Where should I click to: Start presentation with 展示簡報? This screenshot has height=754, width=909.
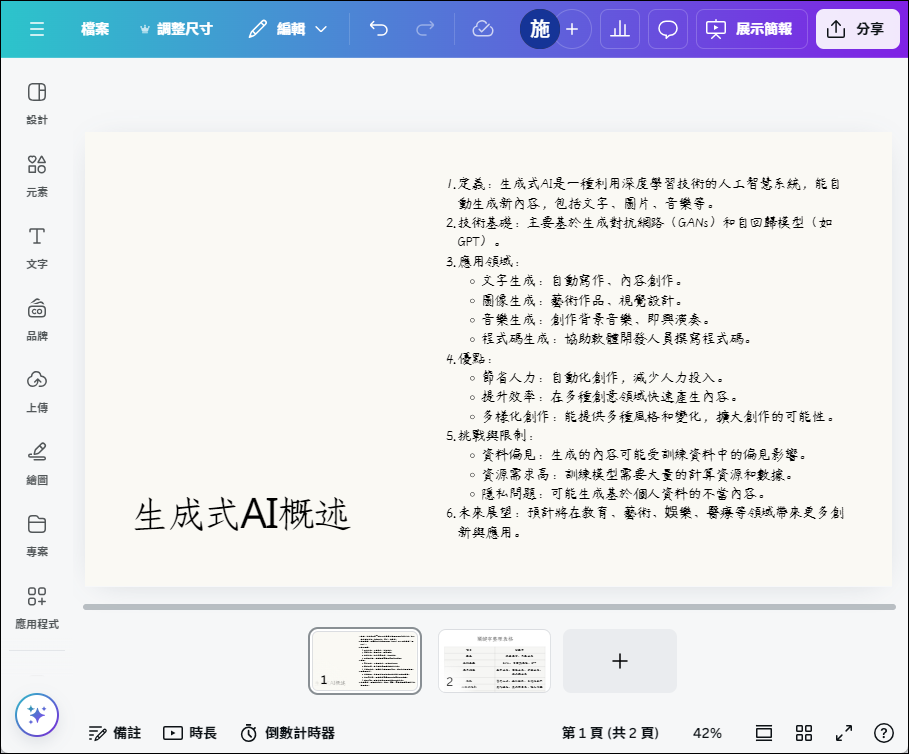[x=751, y=29]
